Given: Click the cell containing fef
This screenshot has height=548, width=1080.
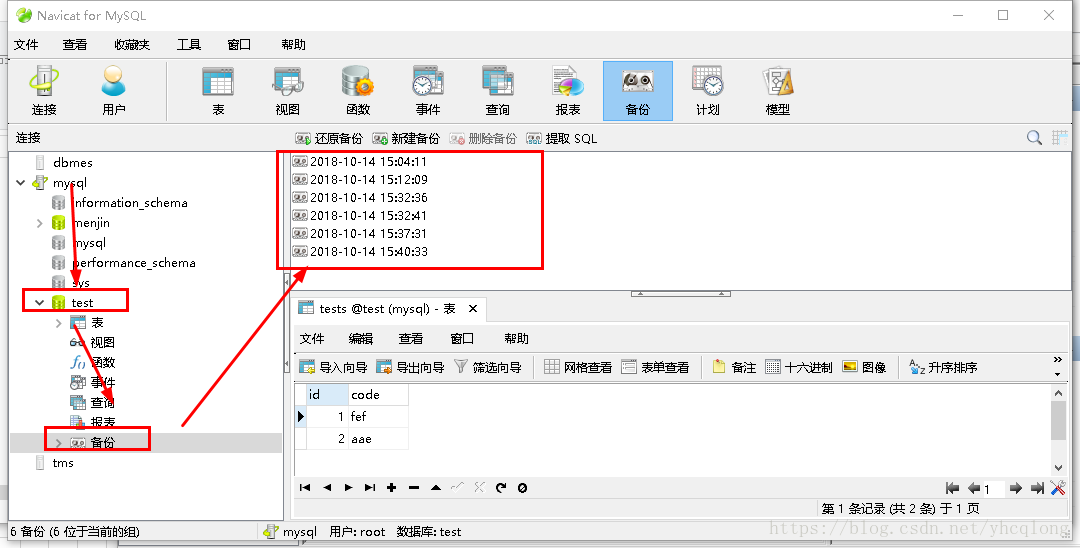Looking at the screenshot, I should [x=378, y=417].
